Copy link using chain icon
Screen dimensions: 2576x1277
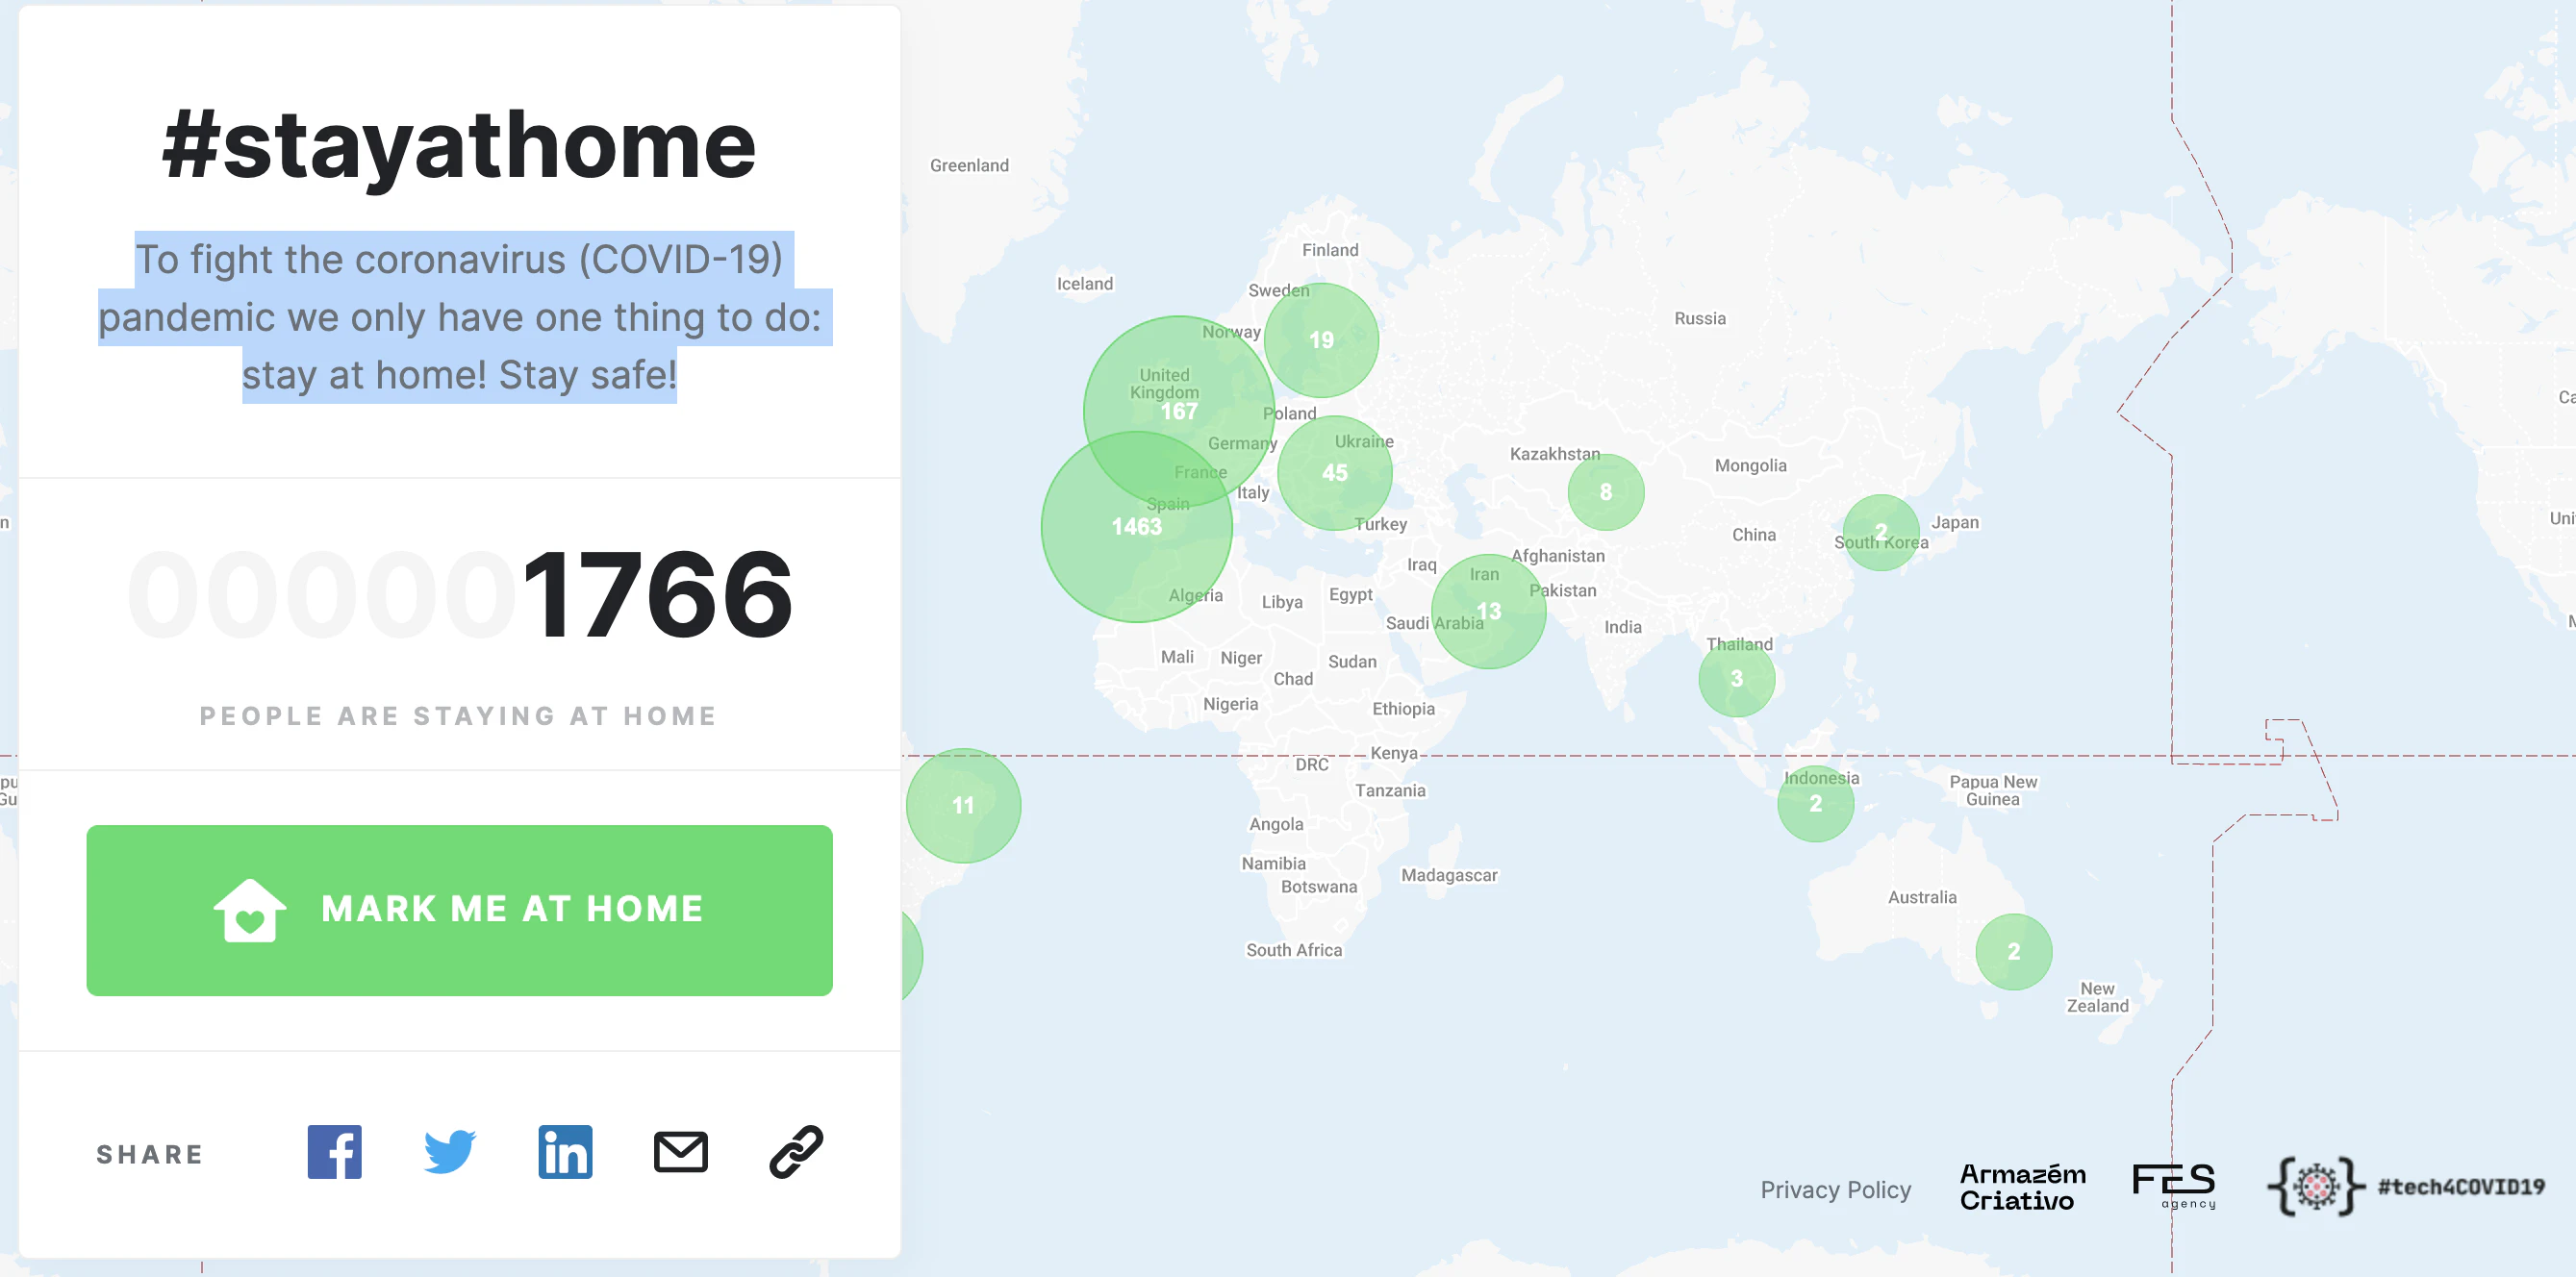point(796,1152)
